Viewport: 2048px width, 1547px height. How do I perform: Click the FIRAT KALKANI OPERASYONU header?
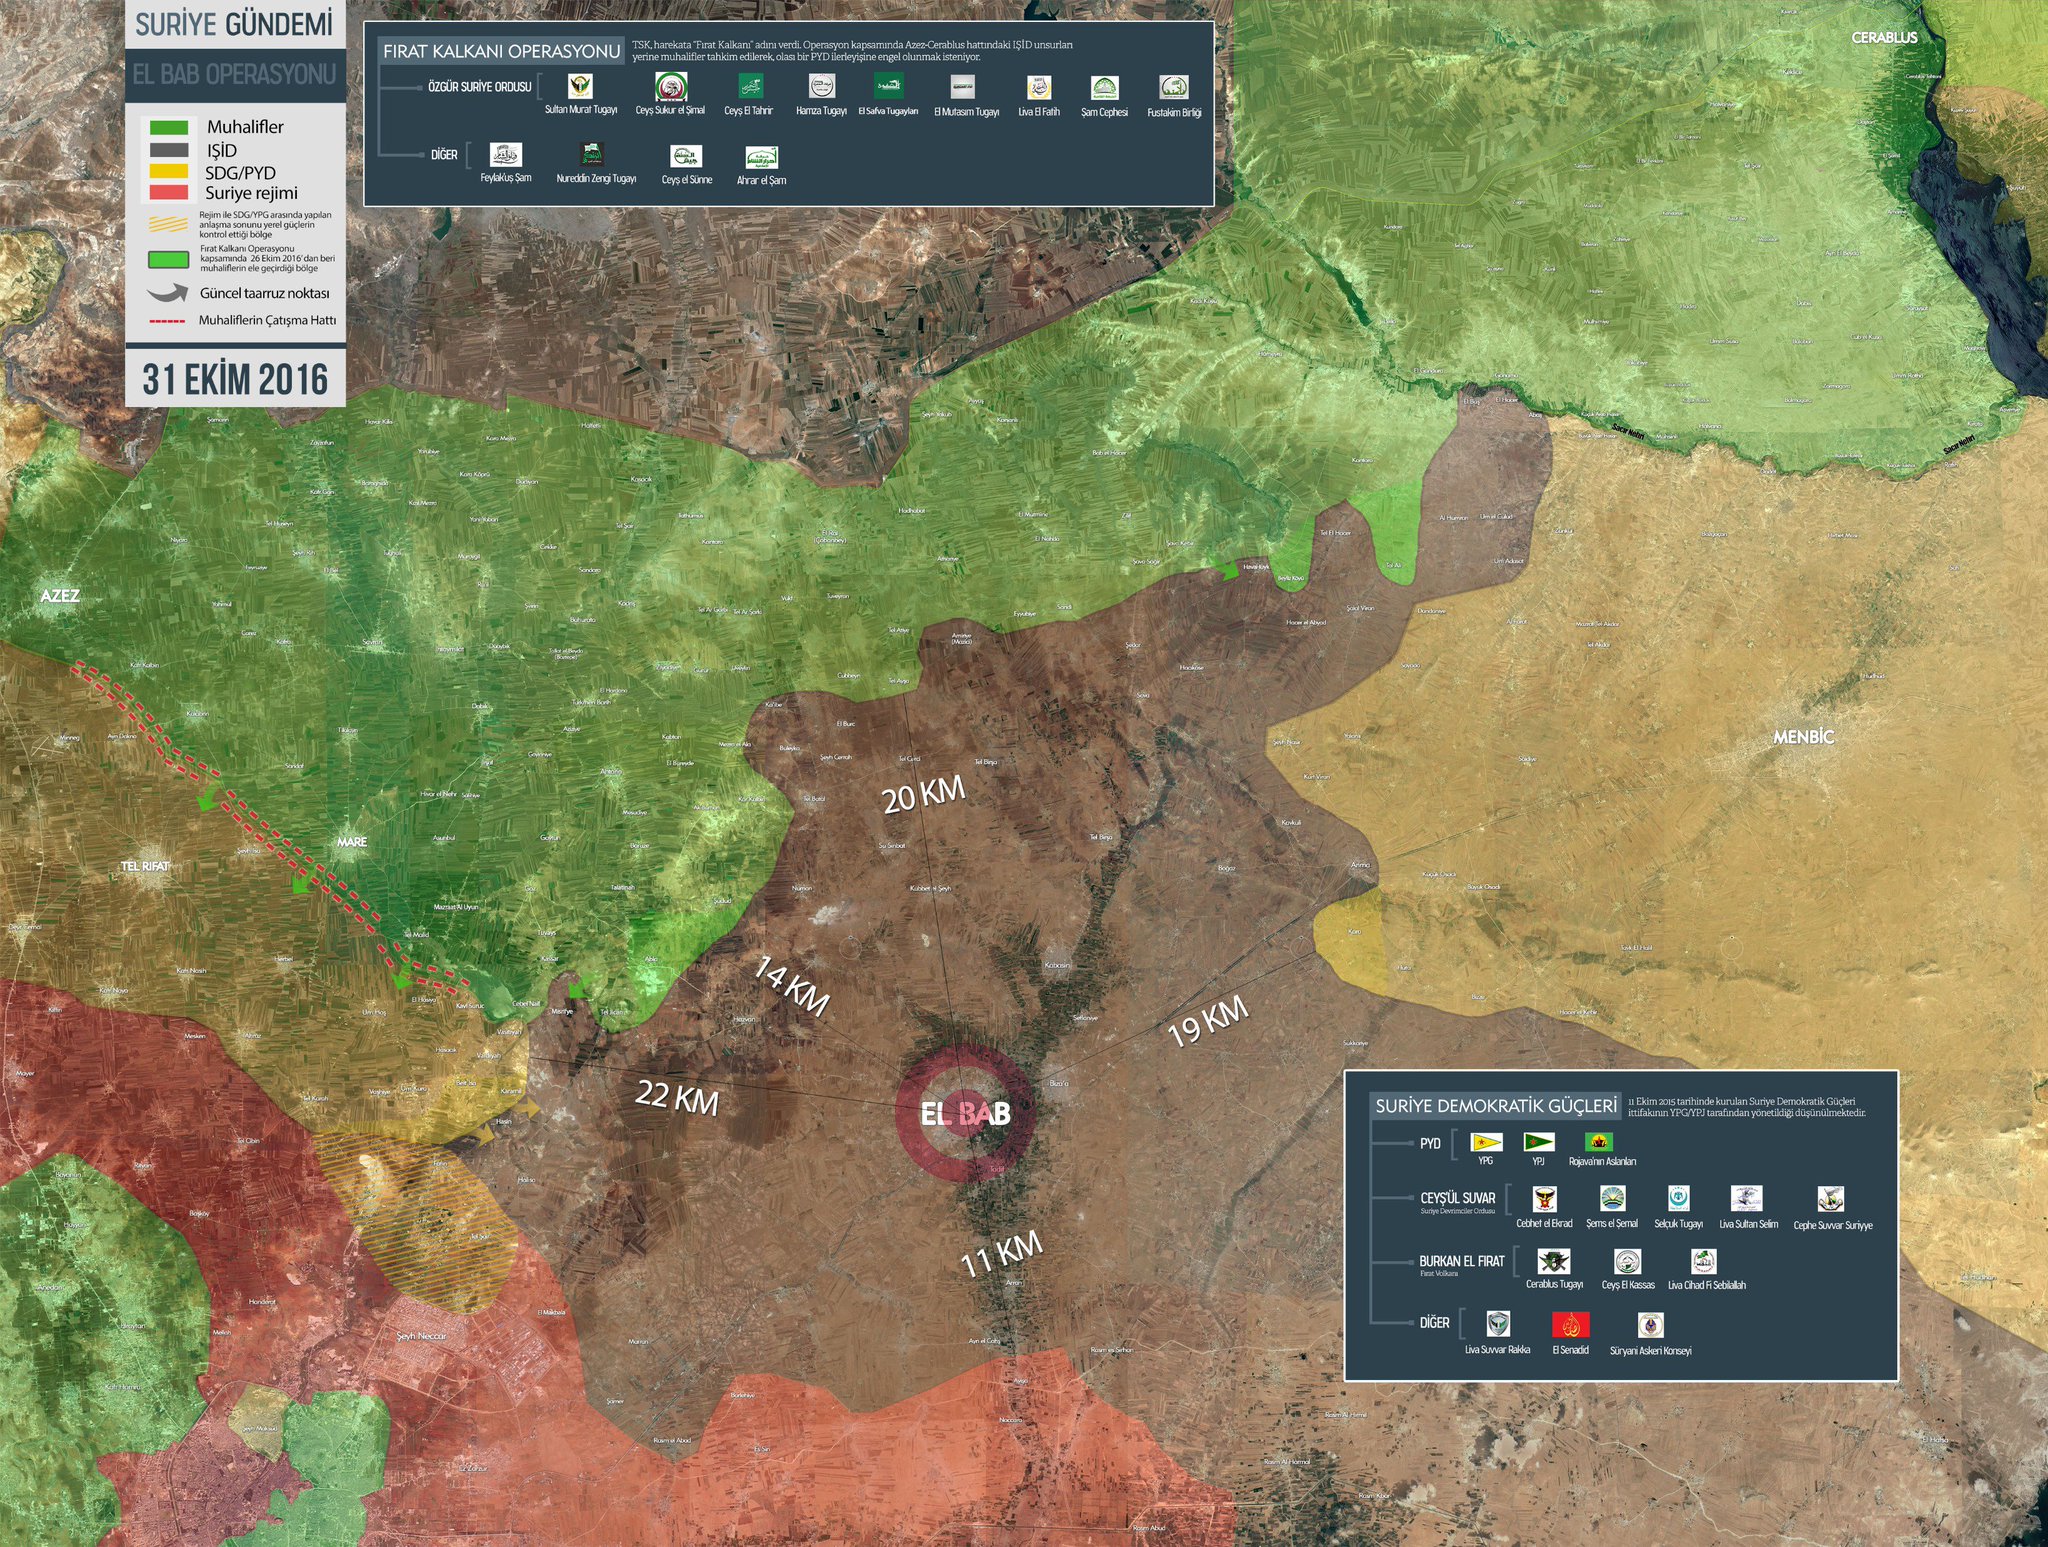501,51
